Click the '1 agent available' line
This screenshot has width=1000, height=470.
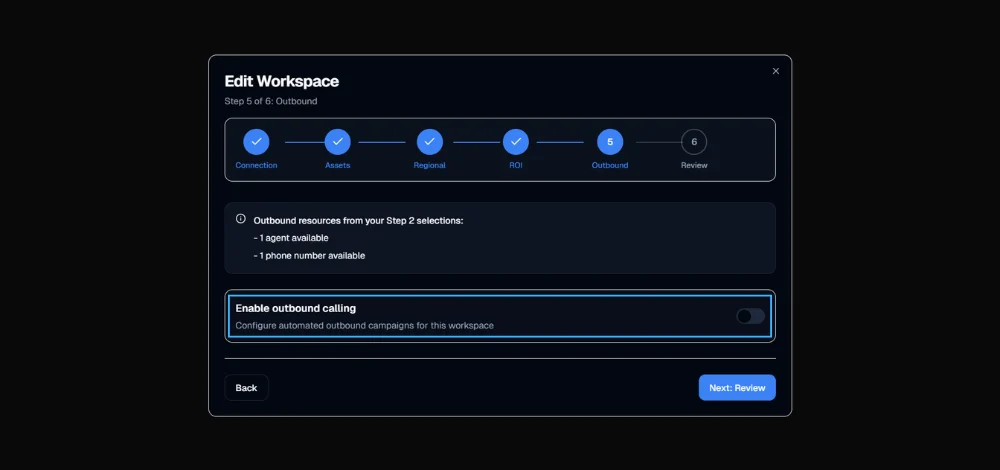pos(291,238)
